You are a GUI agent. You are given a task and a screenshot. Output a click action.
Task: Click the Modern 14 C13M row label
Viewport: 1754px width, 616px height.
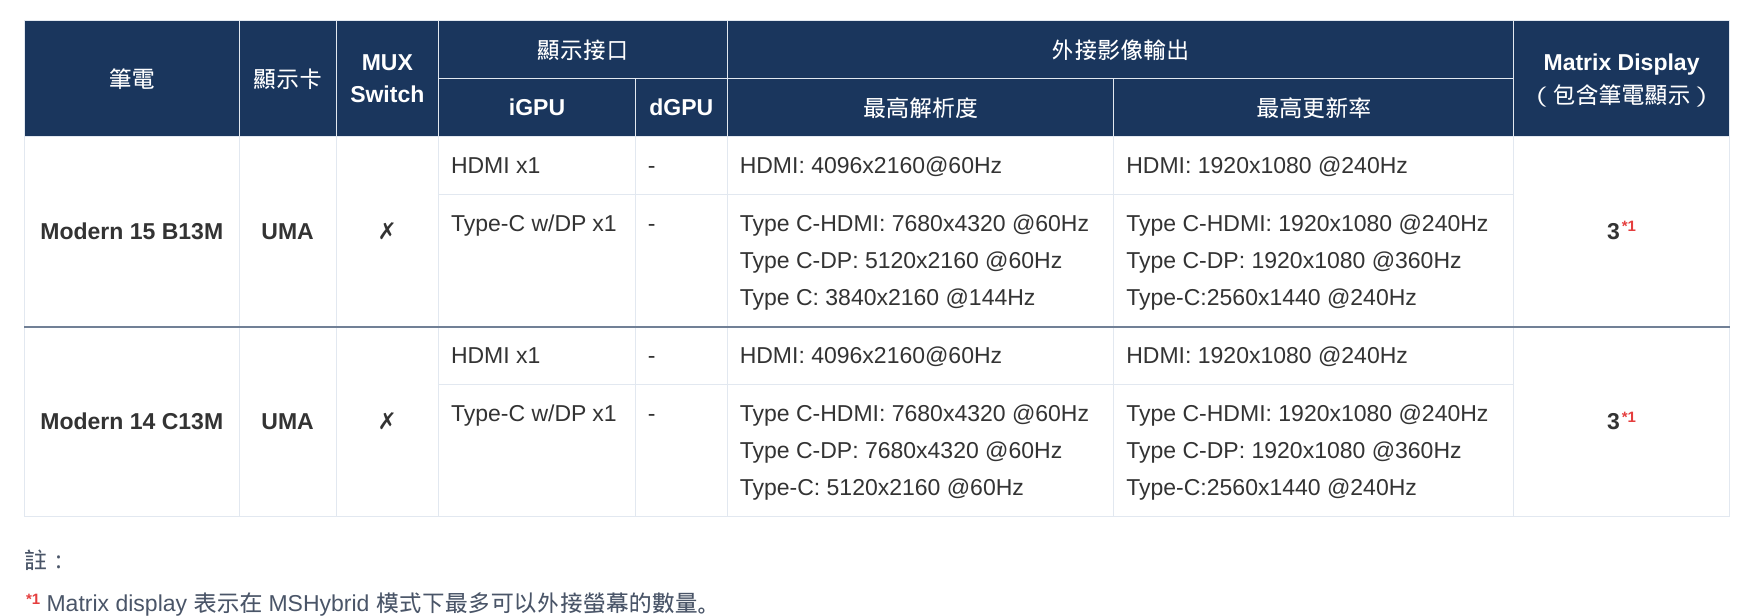[131, 421]
